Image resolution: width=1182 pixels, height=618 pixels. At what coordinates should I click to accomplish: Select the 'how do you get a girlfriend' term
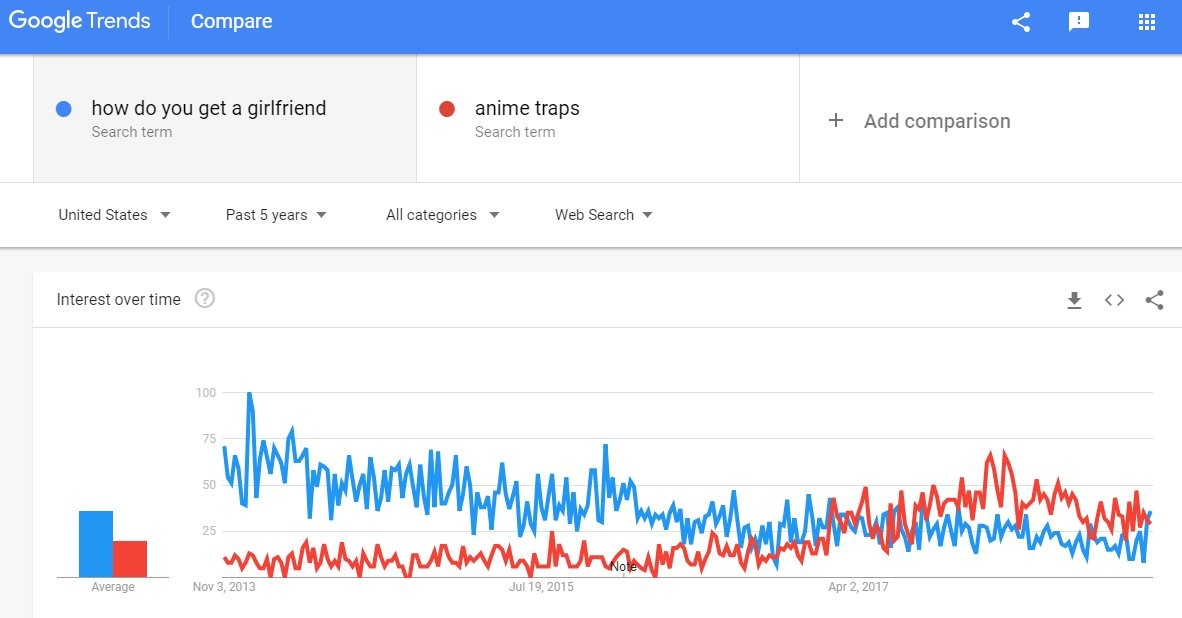[x=208, y=108]
